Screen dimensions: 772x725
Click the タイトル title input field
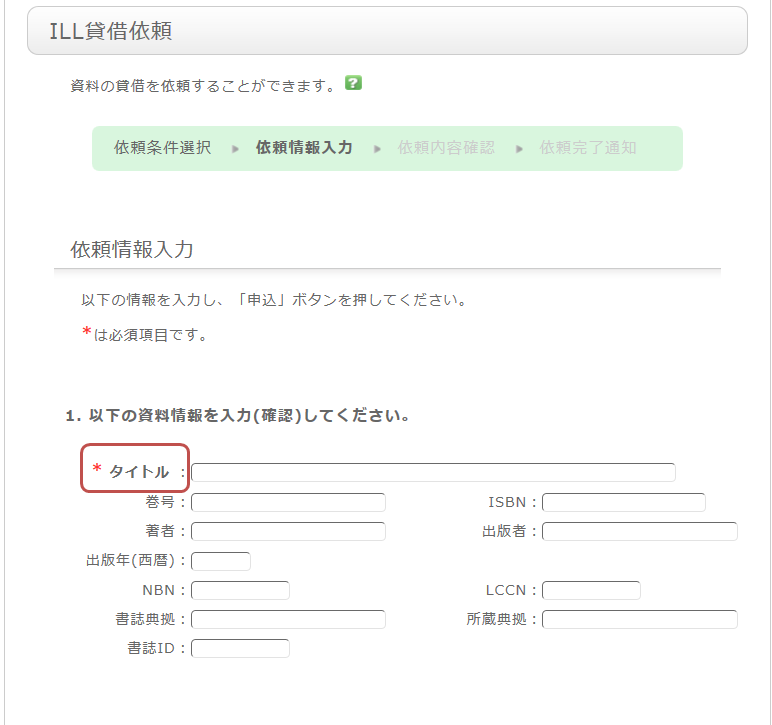point(433,472)
